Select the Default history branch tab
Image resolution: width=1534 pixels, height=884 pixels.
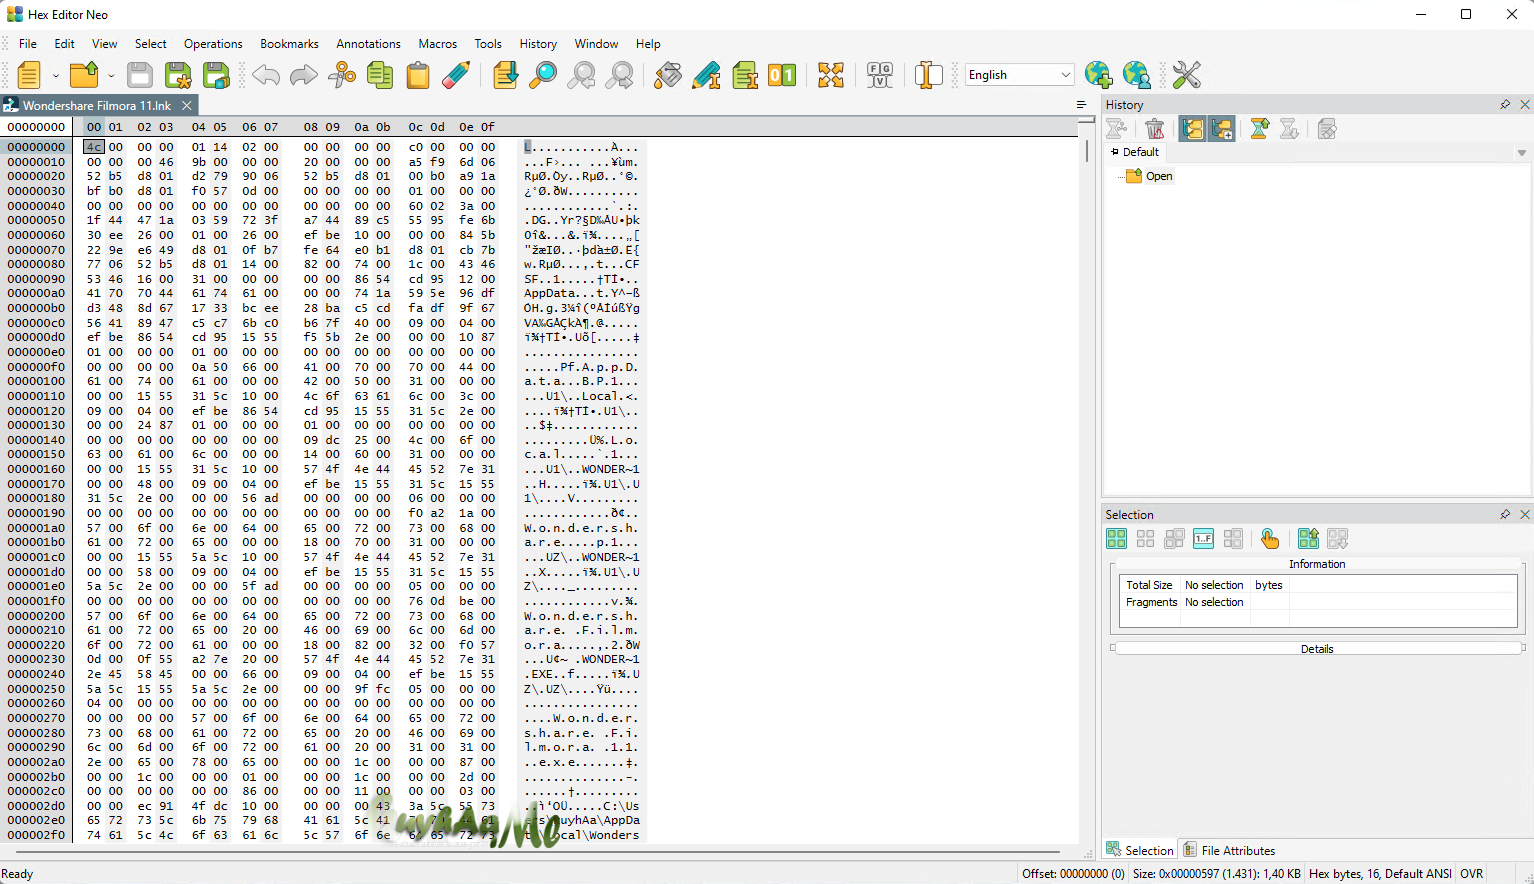point(1135,152)
